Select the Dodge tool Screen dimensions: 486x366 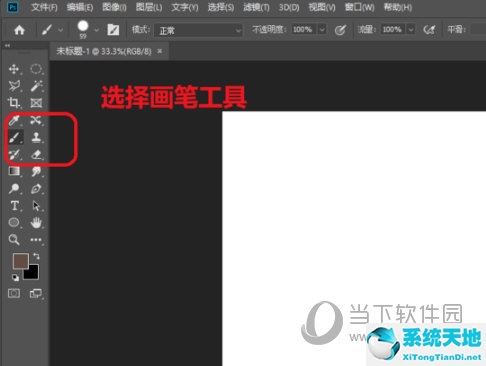click(14, 189)
